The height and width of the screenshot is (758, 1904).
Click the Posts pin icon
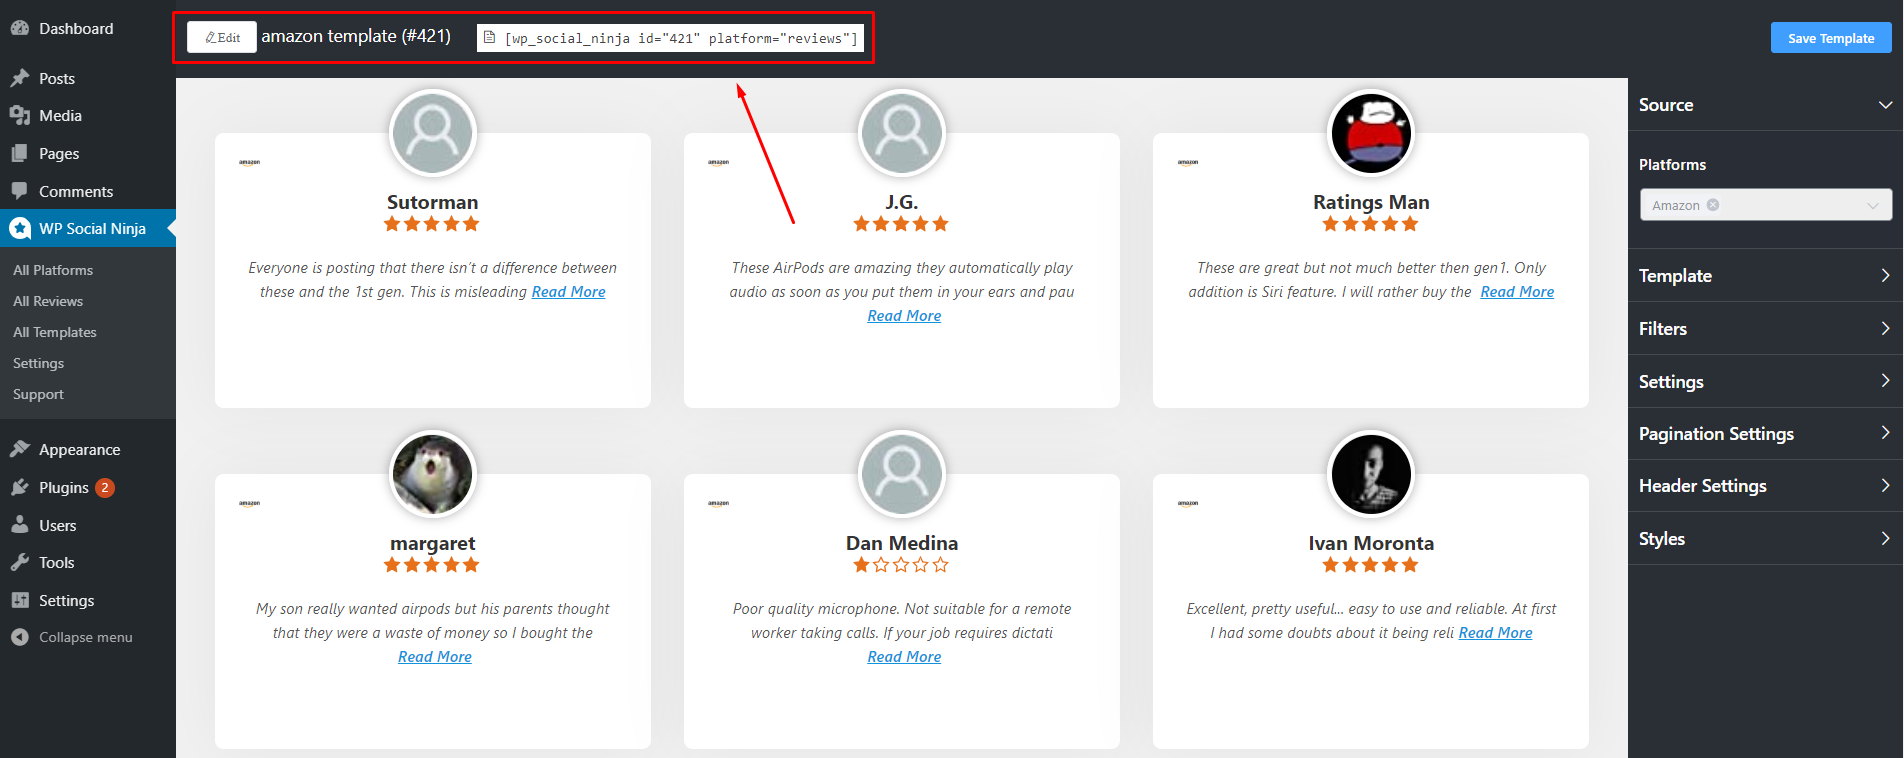(19, 78)
